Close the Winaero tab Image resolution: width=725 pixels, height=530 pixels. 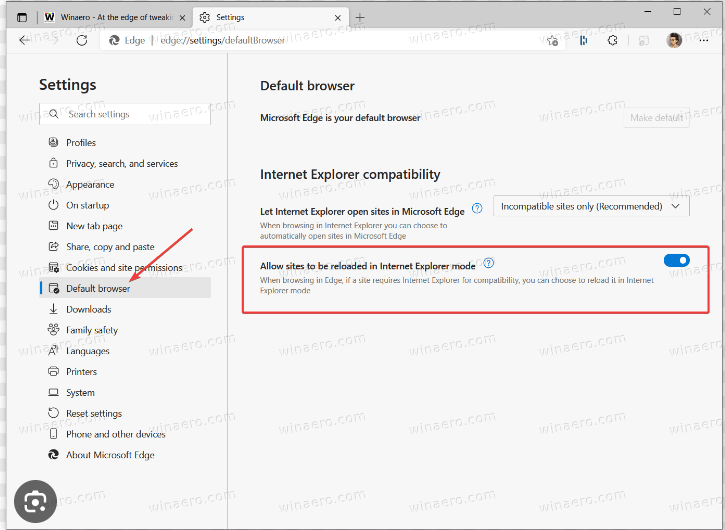tap(183, 18)
